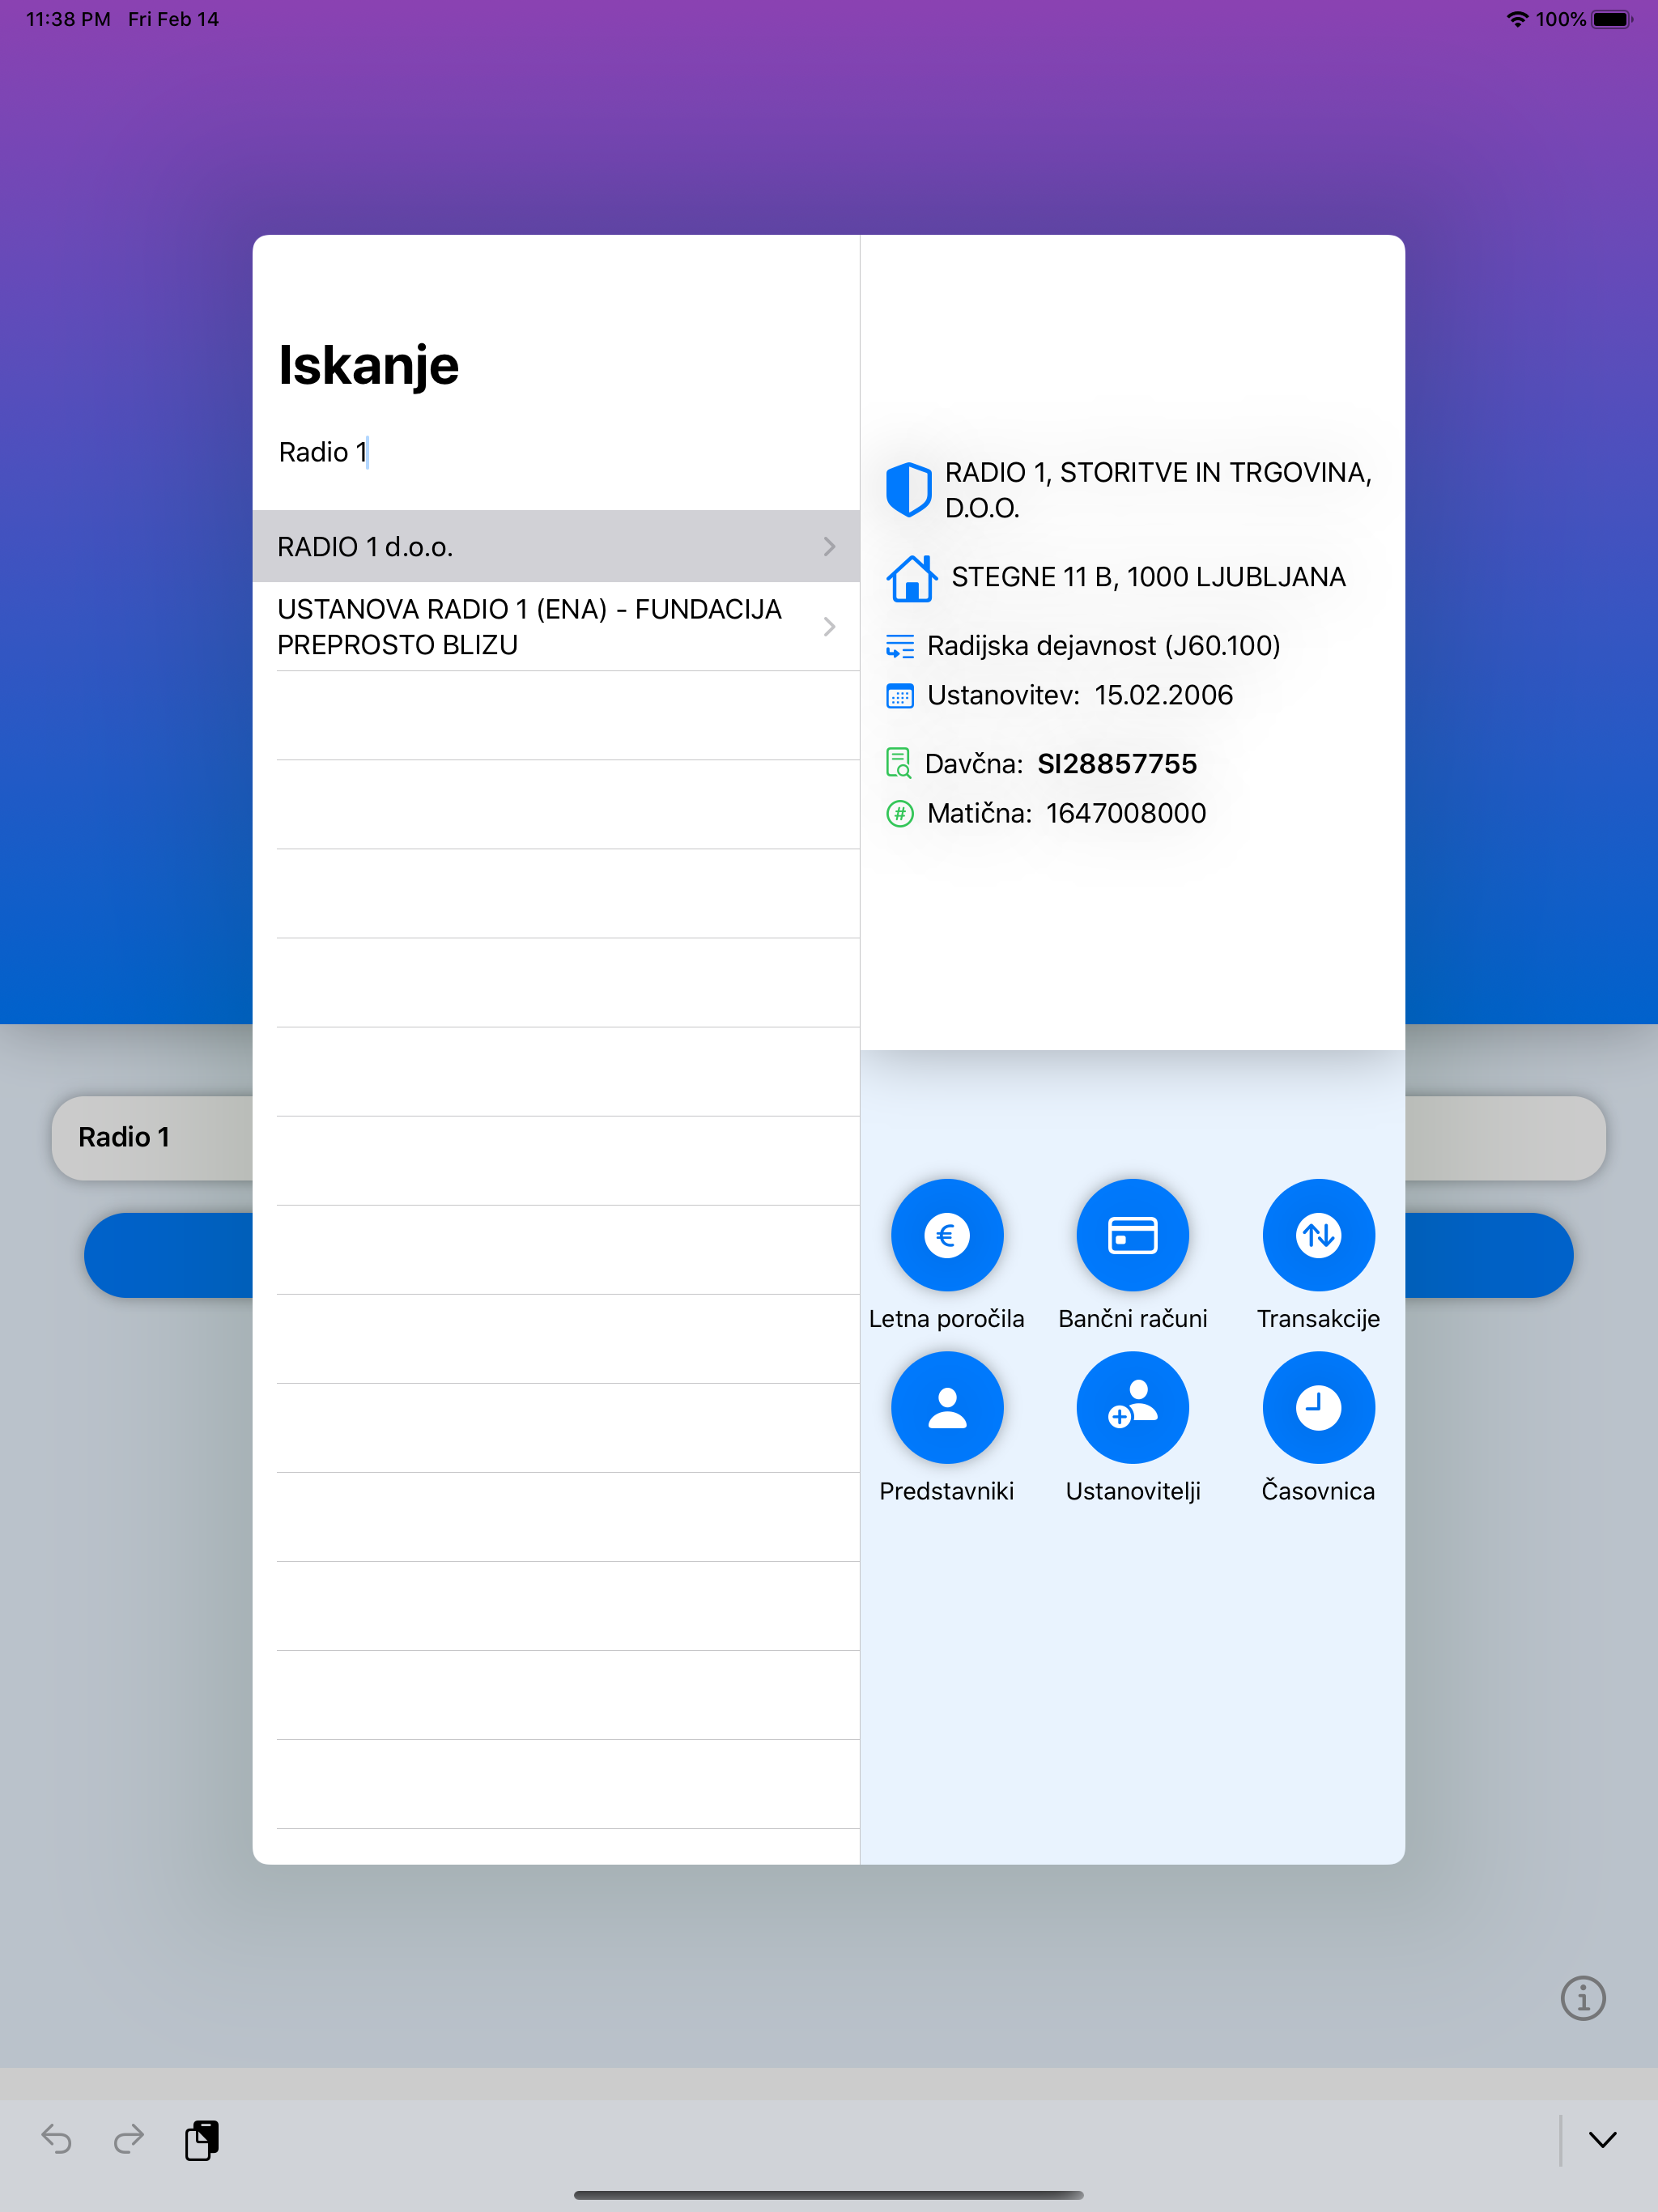
Task: Undo the last keyboard action
Action: pyautogui.click(x=56, y=2139)
